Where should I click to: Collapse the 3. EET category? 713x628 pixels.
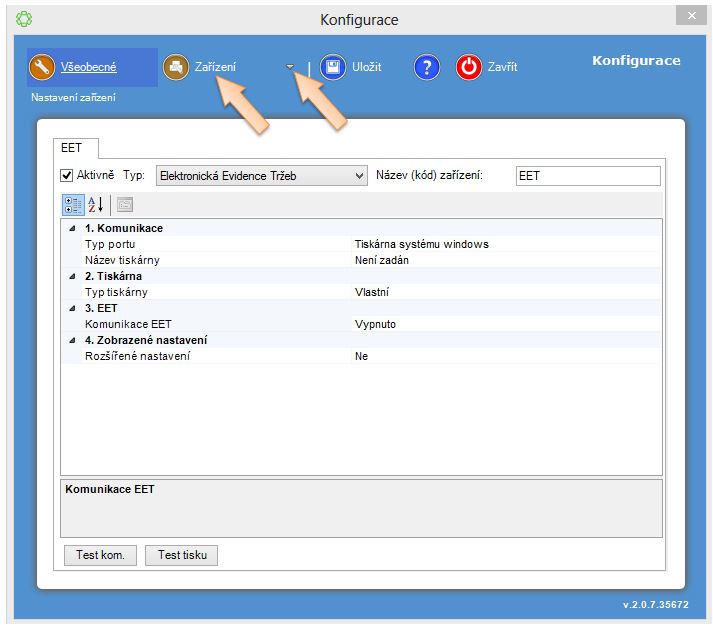pyautogui.click(x=71, y=308)
